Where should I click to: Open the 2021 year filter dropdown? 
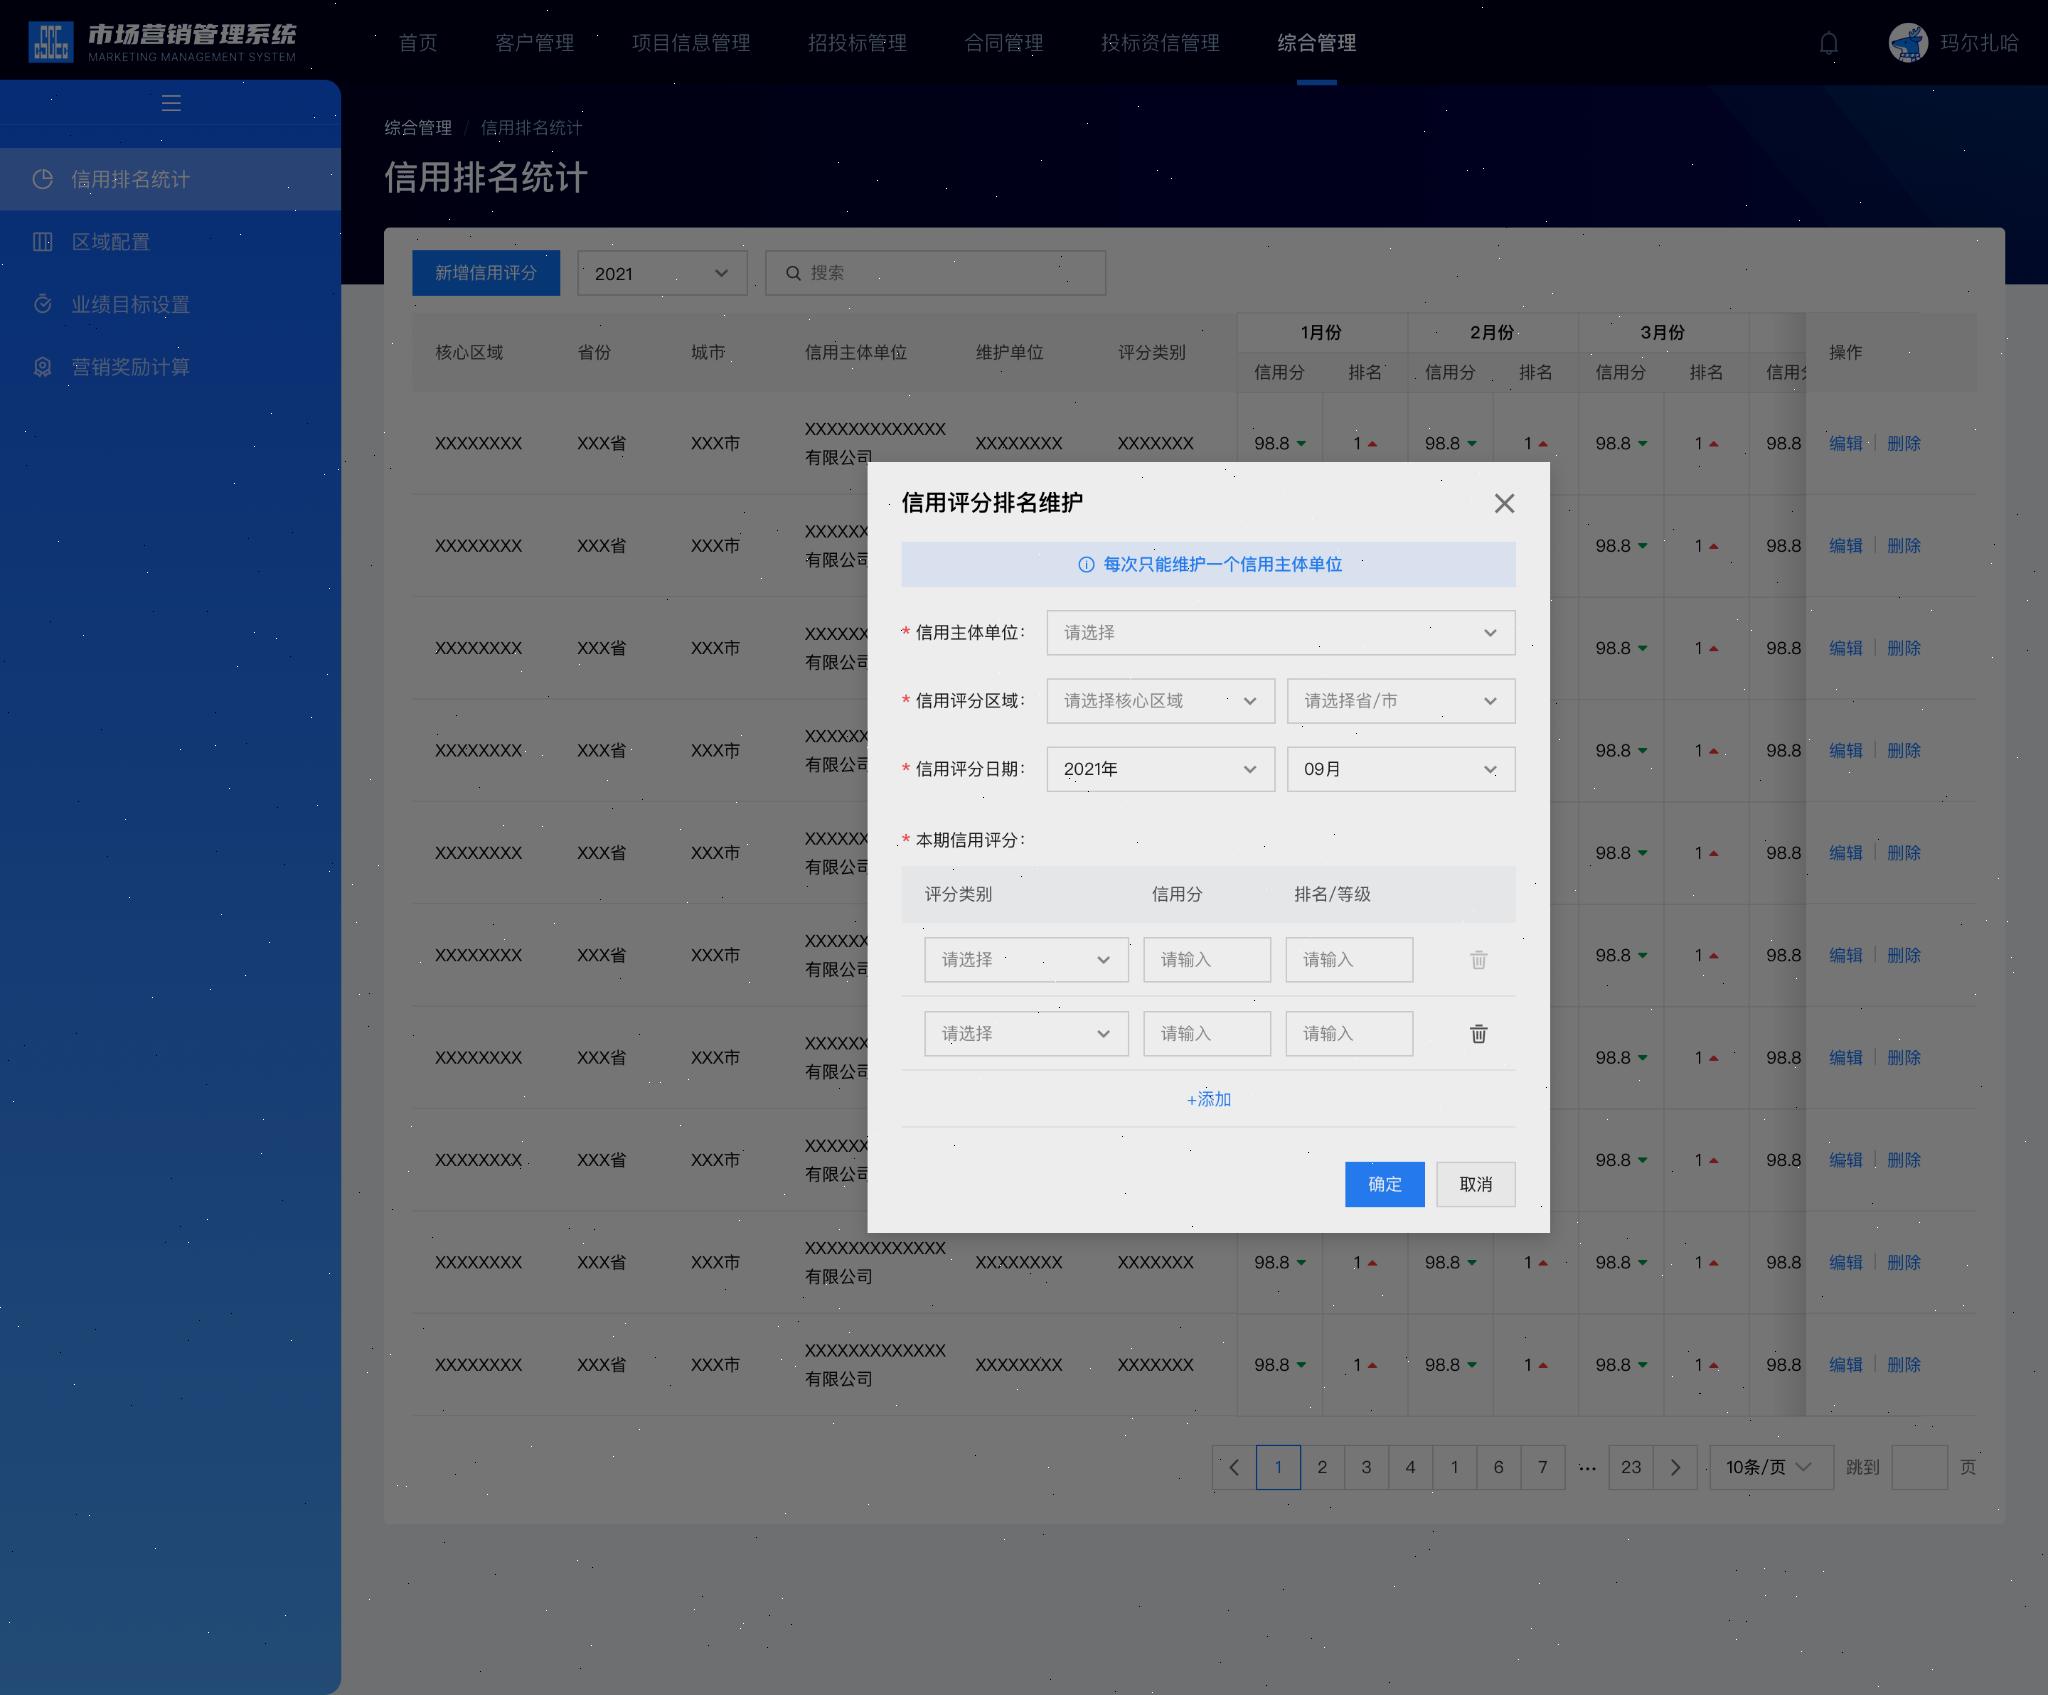pos(662,273)
